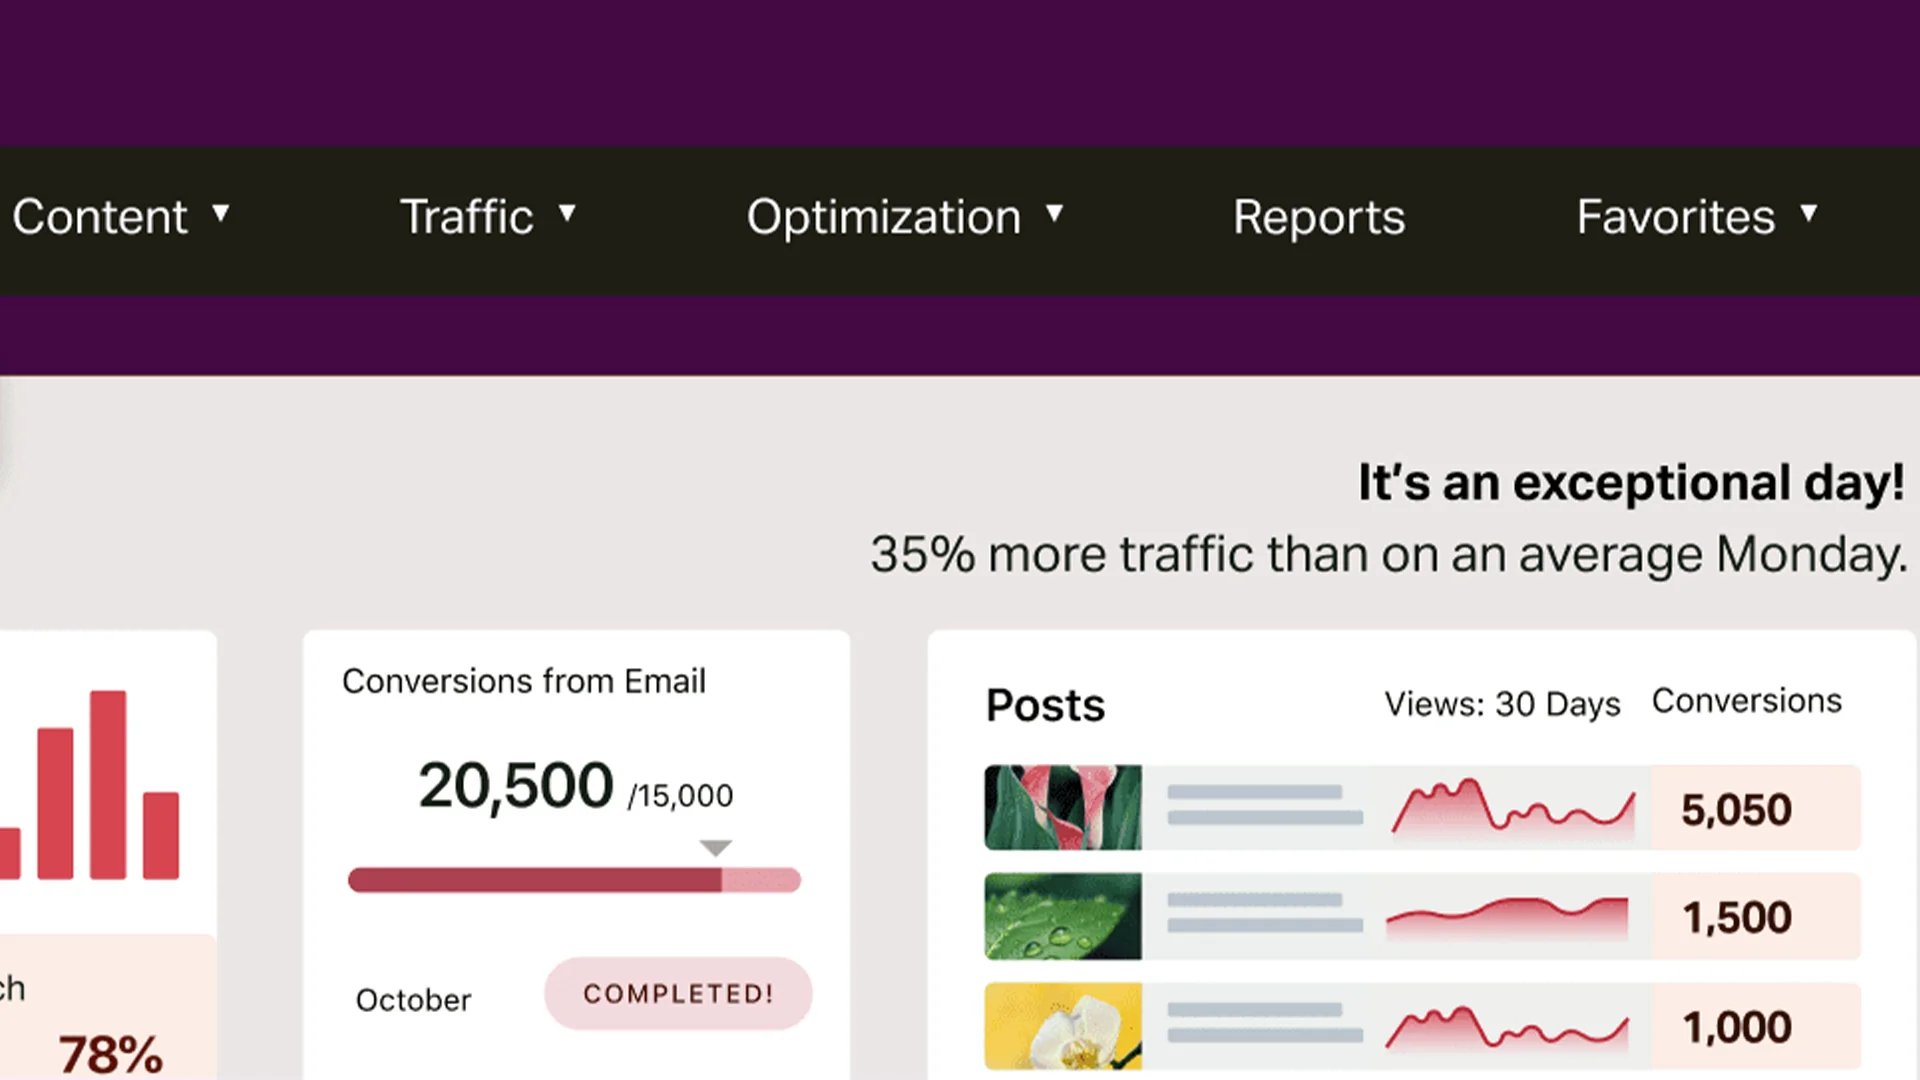Click title placeholder of orchid post
1920x1080 pixels.
point(1265,1022)
